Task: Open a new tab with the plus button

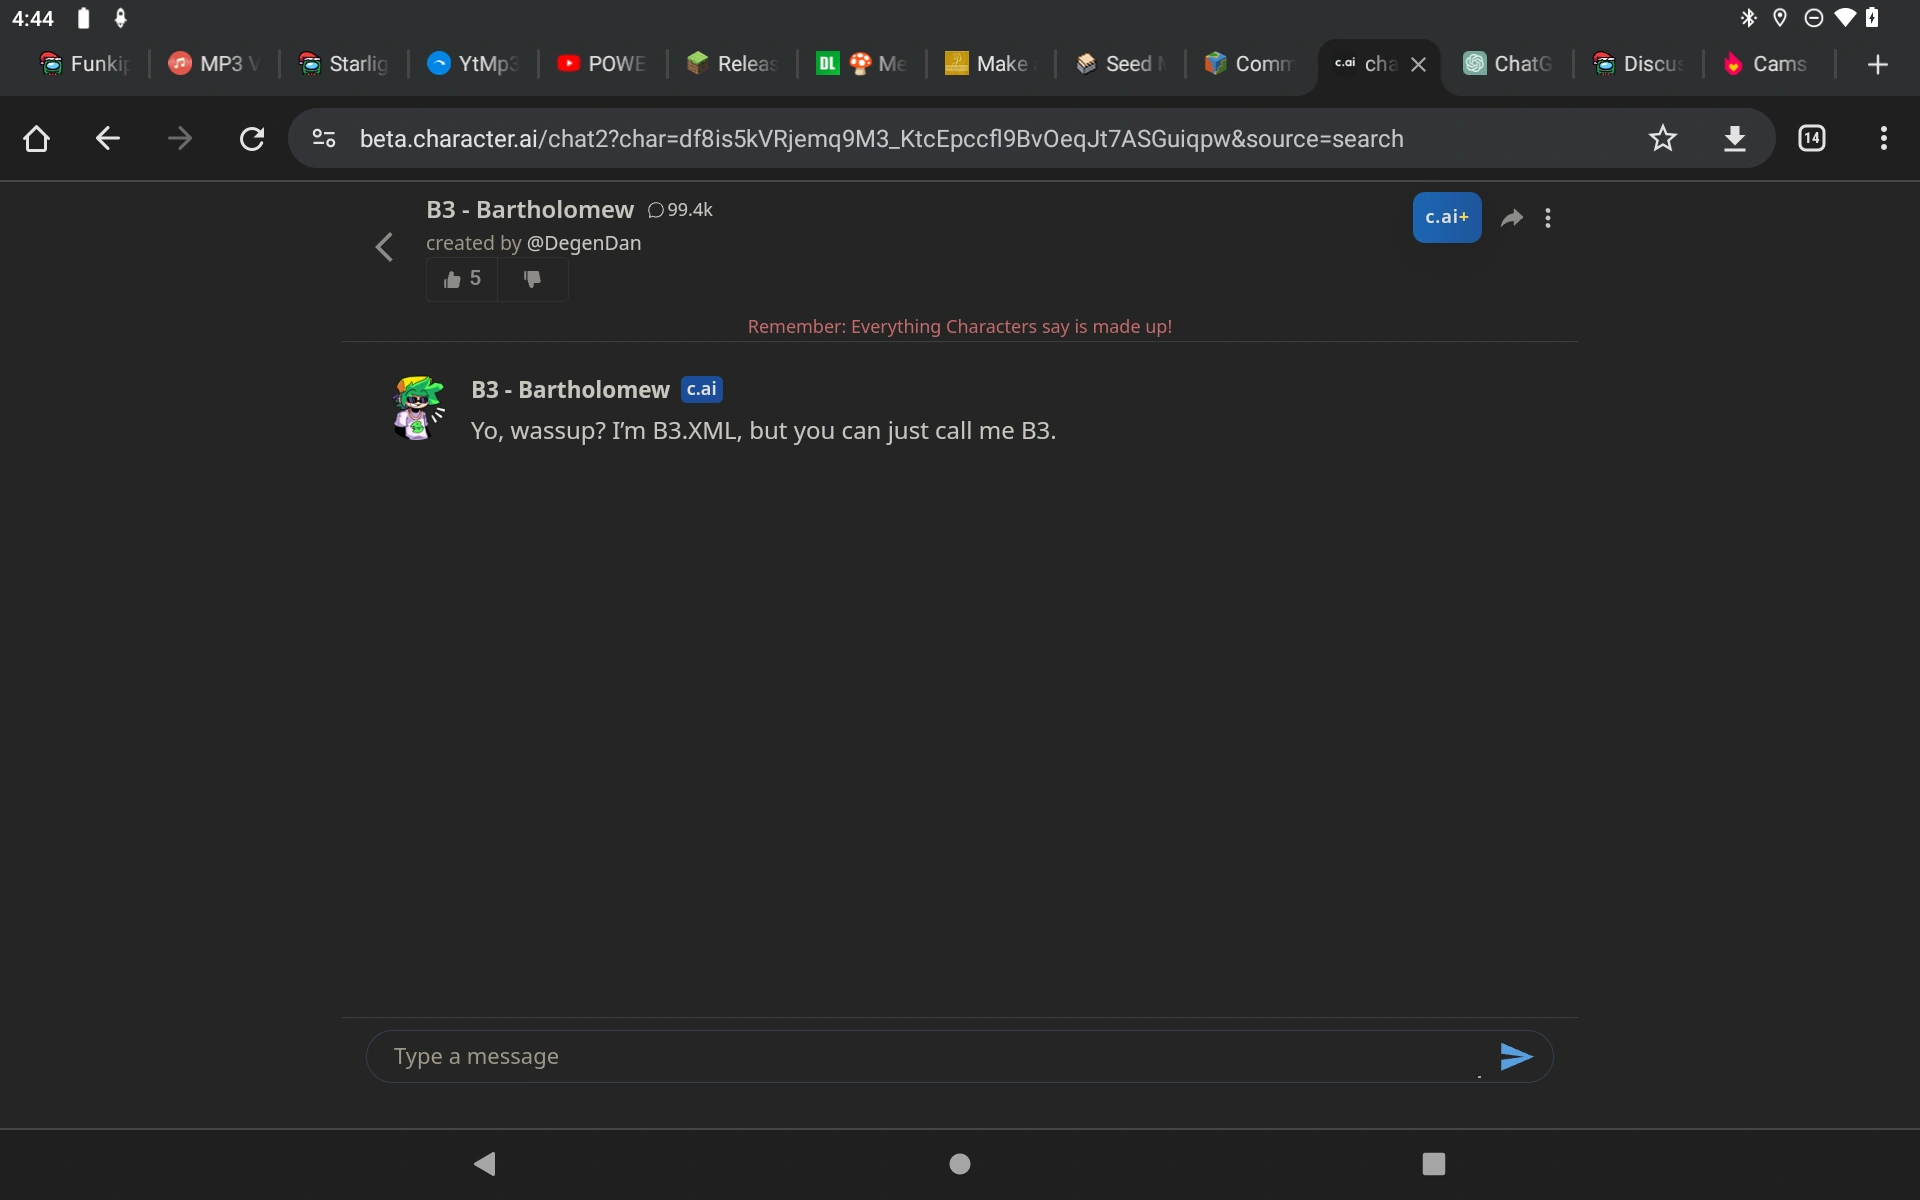Action: 1877,64
